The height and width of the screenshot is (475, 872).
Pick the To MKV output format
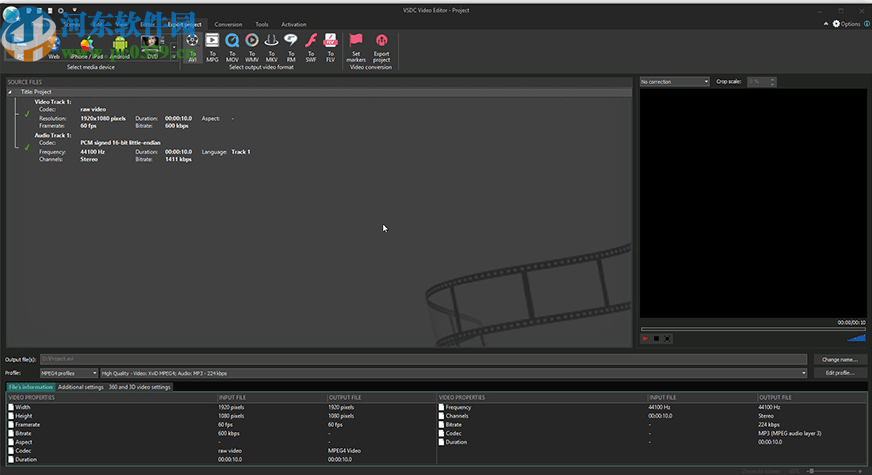click(271, 48)
